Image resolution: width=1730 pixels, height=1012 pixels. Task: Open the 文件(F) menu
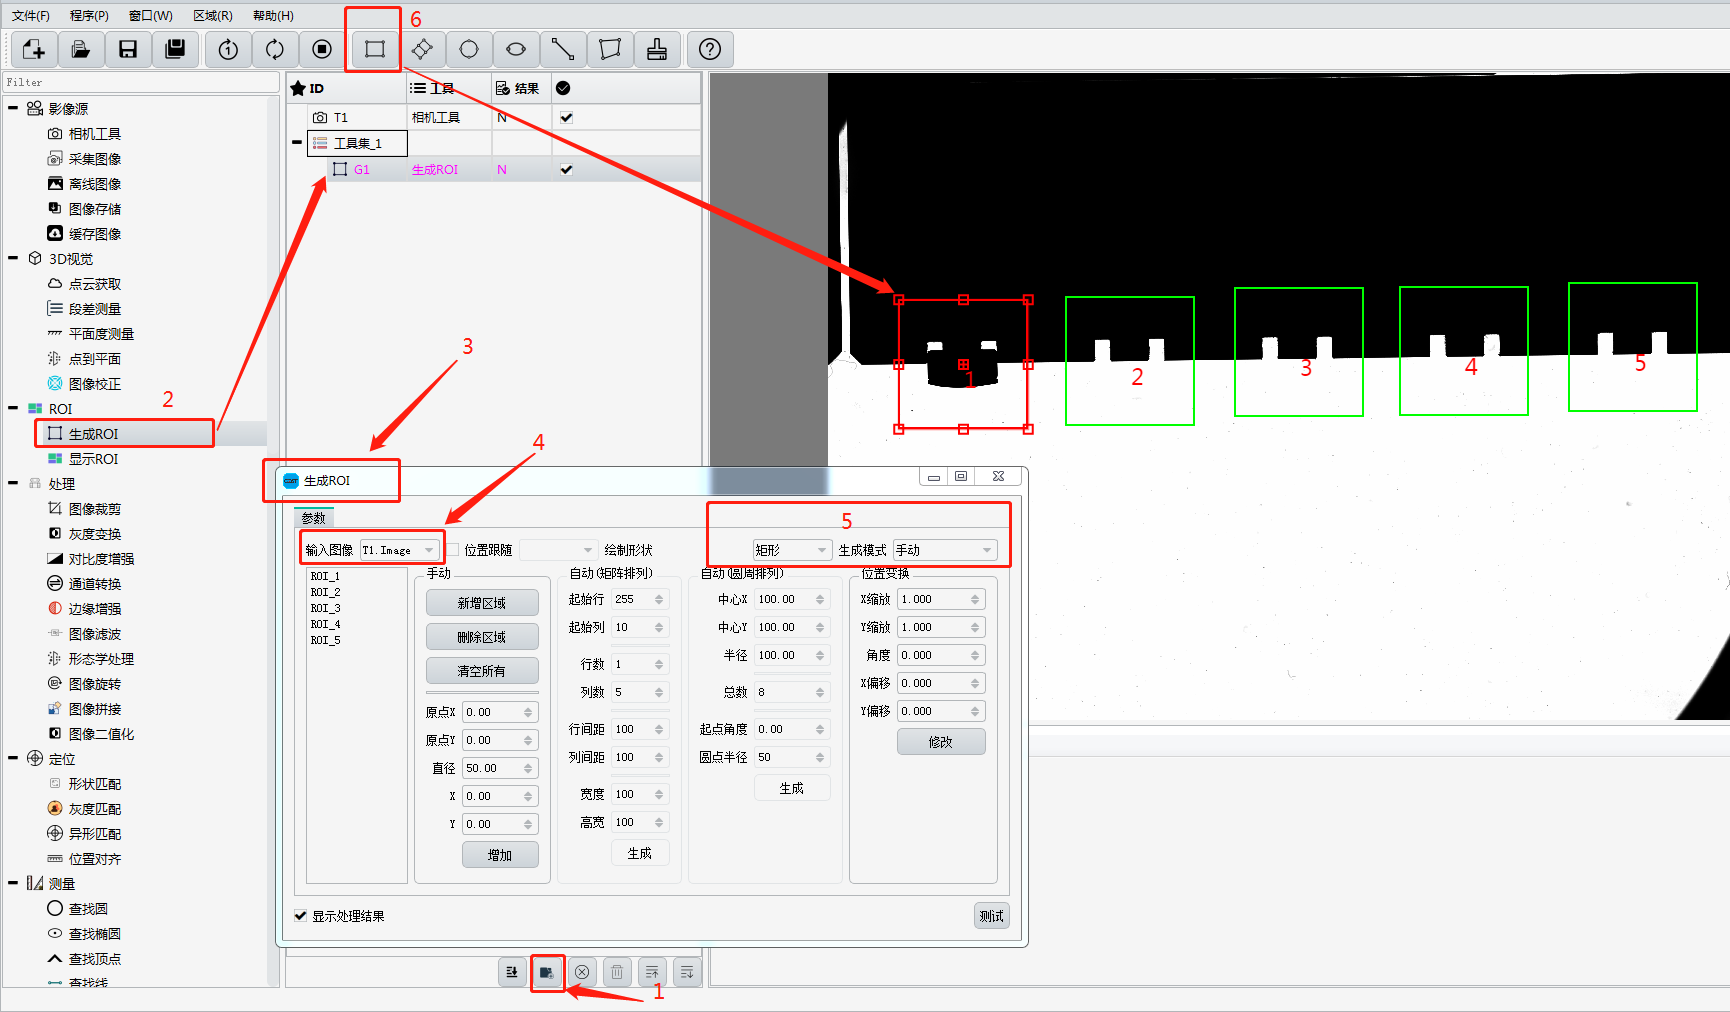[31, 15]
